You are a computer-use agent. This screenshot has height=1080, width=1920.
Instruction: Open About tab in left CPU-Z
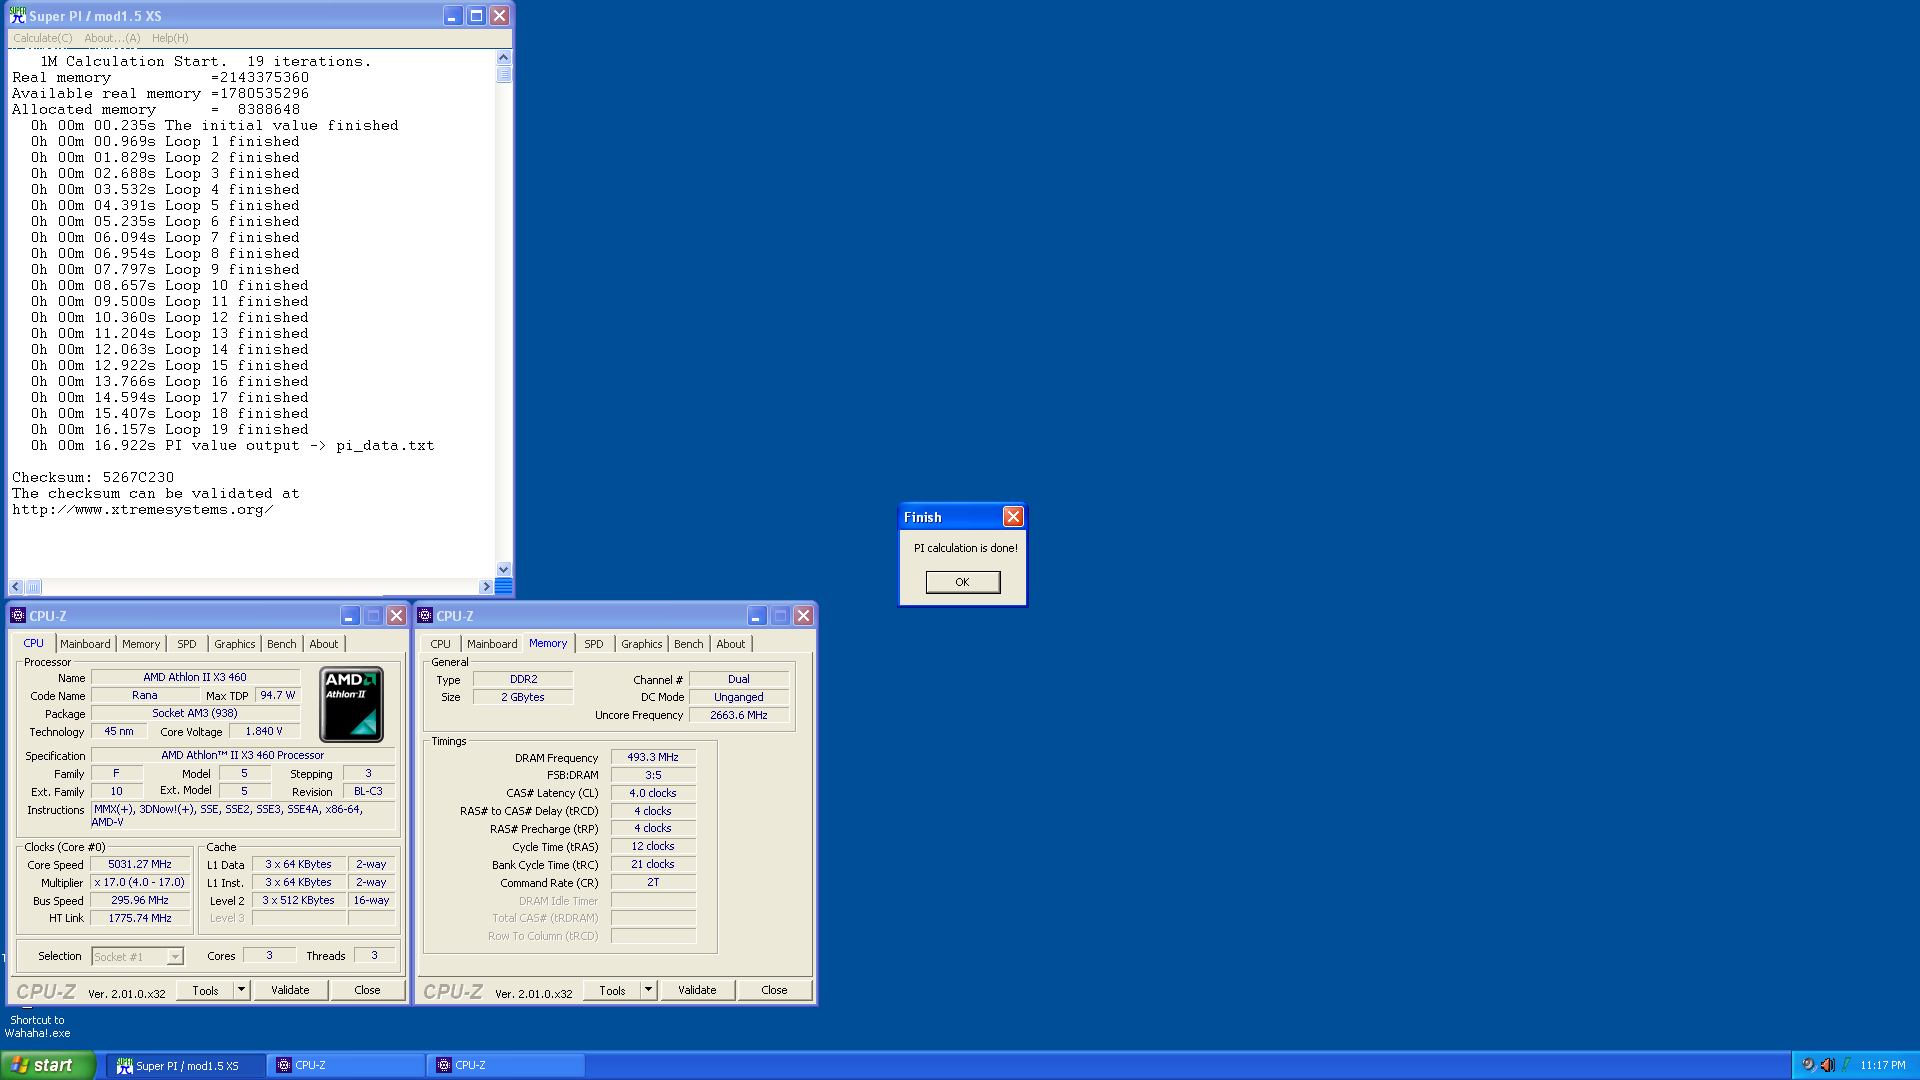pyautogui.click(x=324, y=644)
